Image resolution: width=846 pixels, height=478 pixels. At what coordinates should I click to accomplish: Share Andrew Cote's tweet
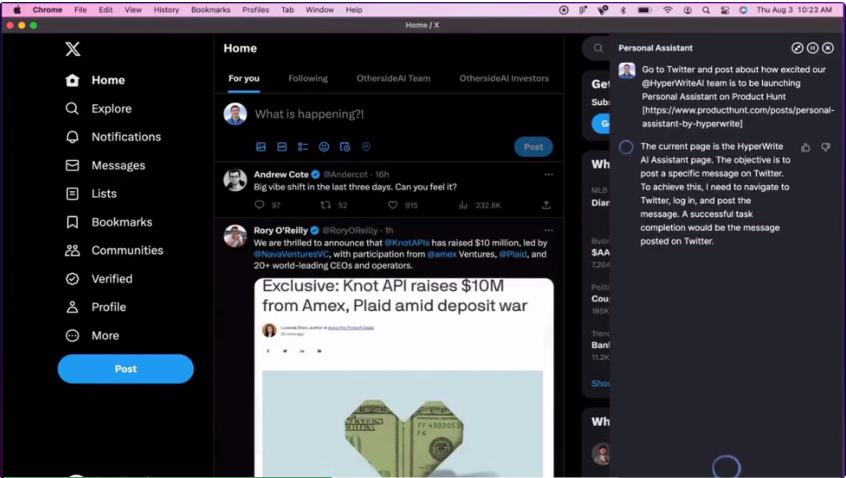546,205
